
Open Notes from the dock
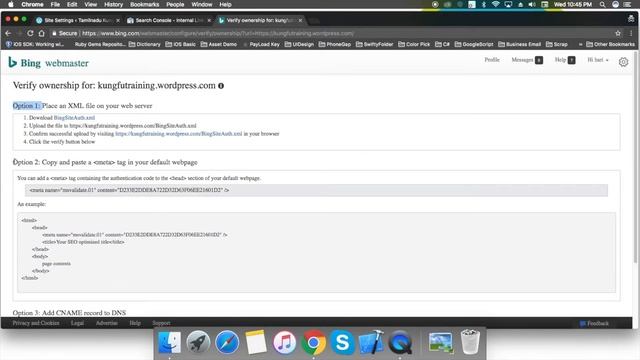click(256, 342)
